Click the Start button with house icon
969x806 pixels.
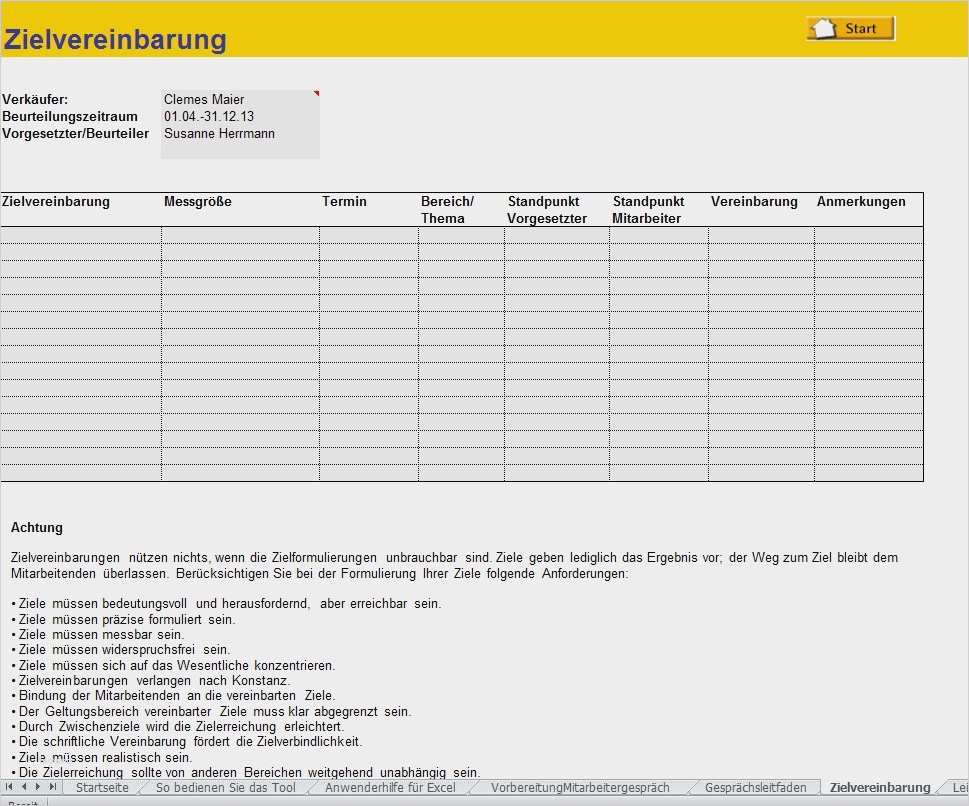pyautogui.click(x=850, y=28)
